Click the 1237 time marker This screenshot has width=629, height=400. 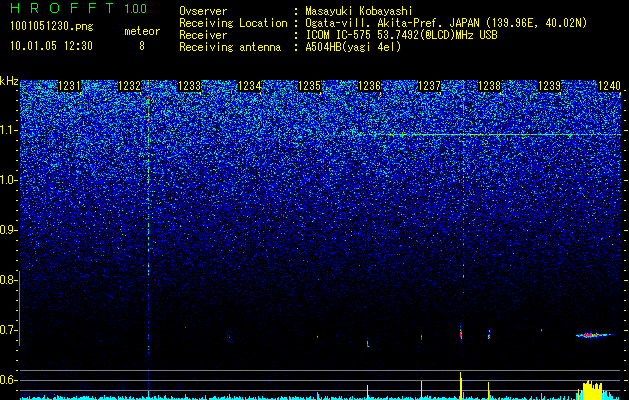tap(429, 86)
